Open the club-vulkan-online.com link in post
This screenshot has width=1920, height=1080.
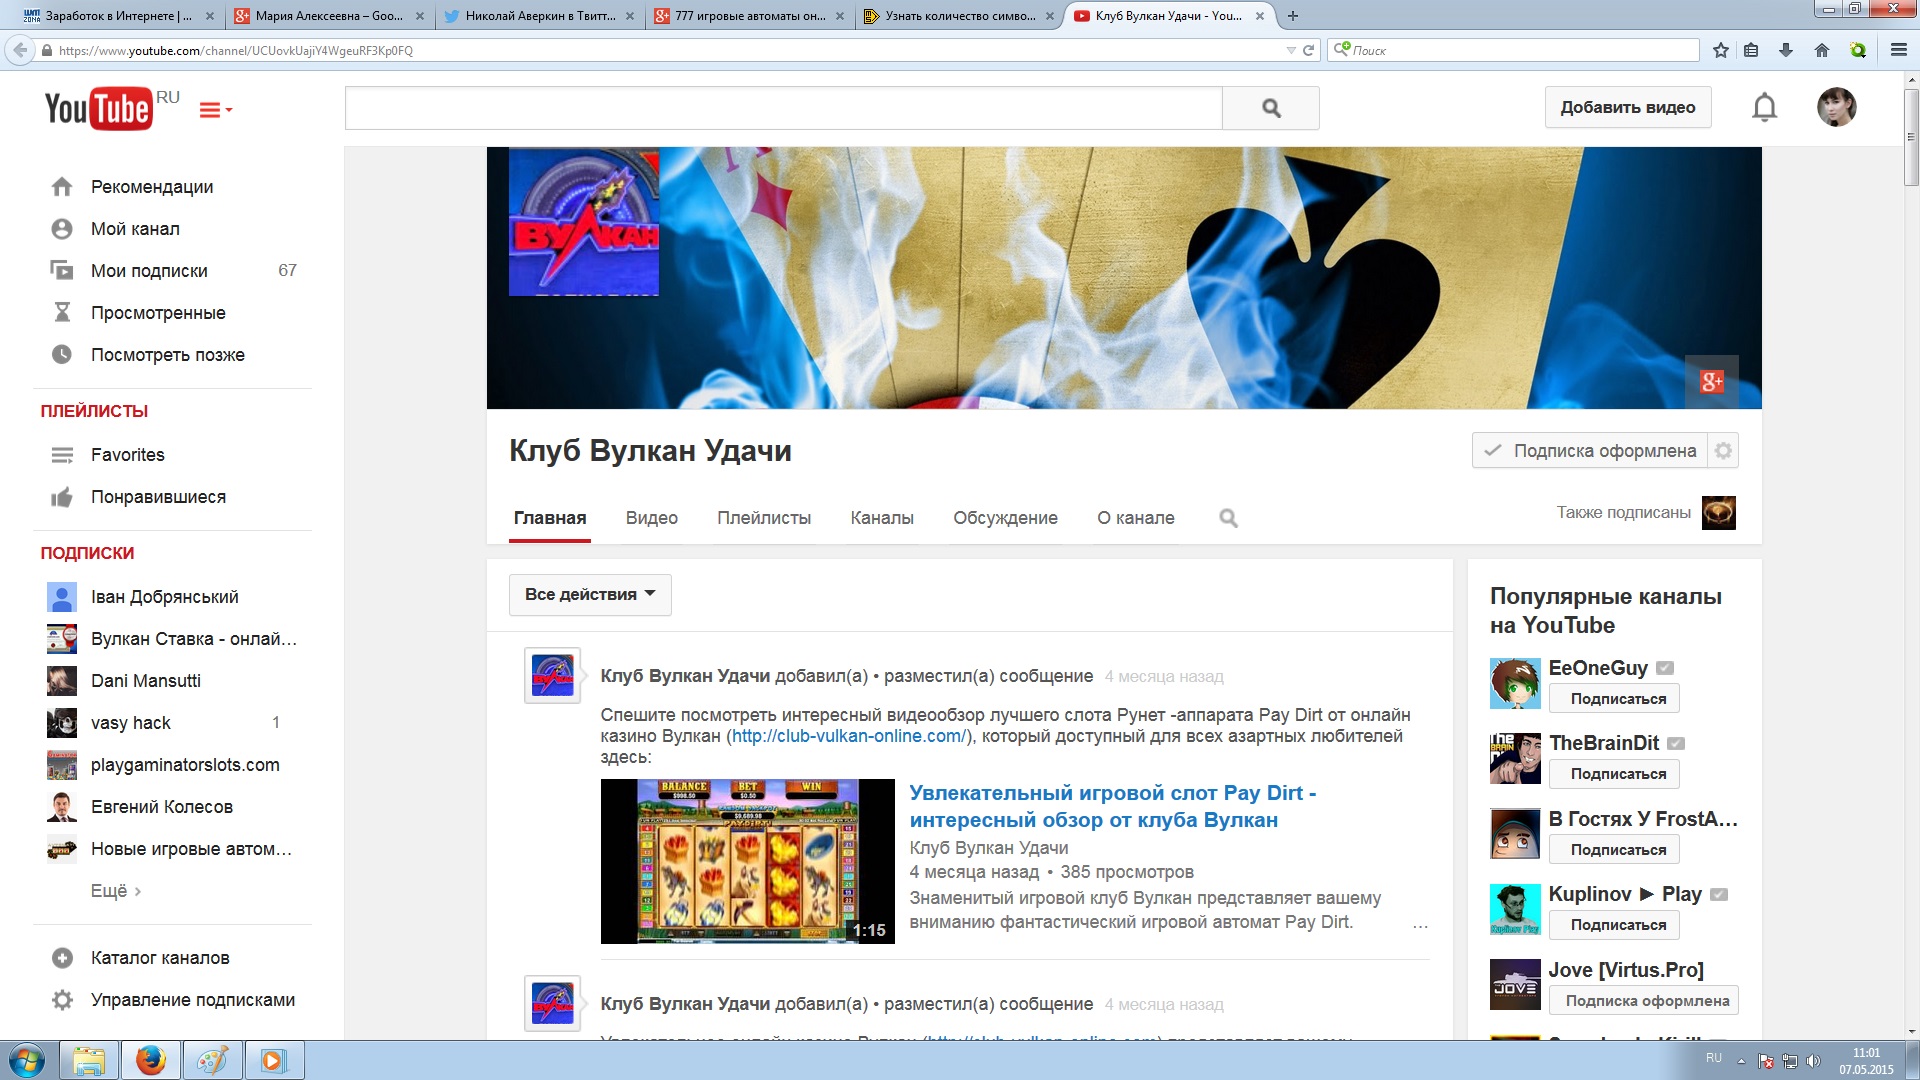tap(848, 736)
